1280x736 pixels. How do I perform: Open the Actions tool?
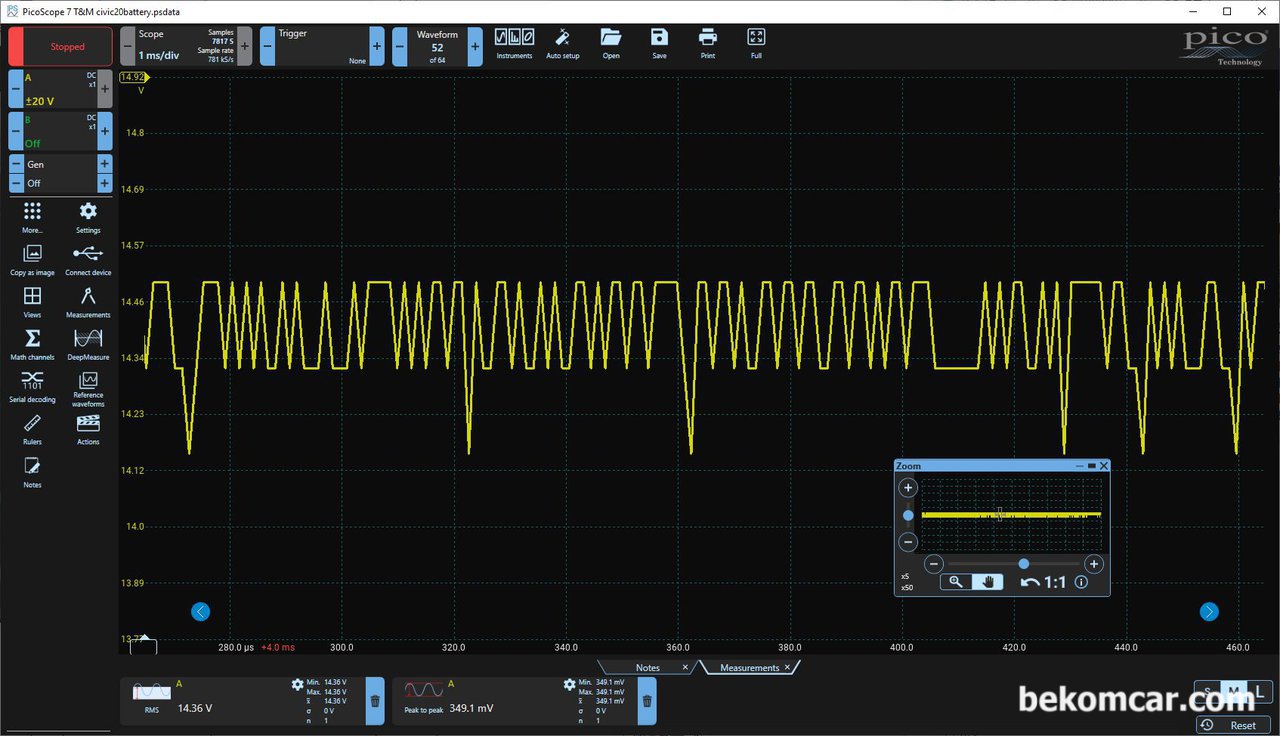pyautogui.click(x=88, y=429)
